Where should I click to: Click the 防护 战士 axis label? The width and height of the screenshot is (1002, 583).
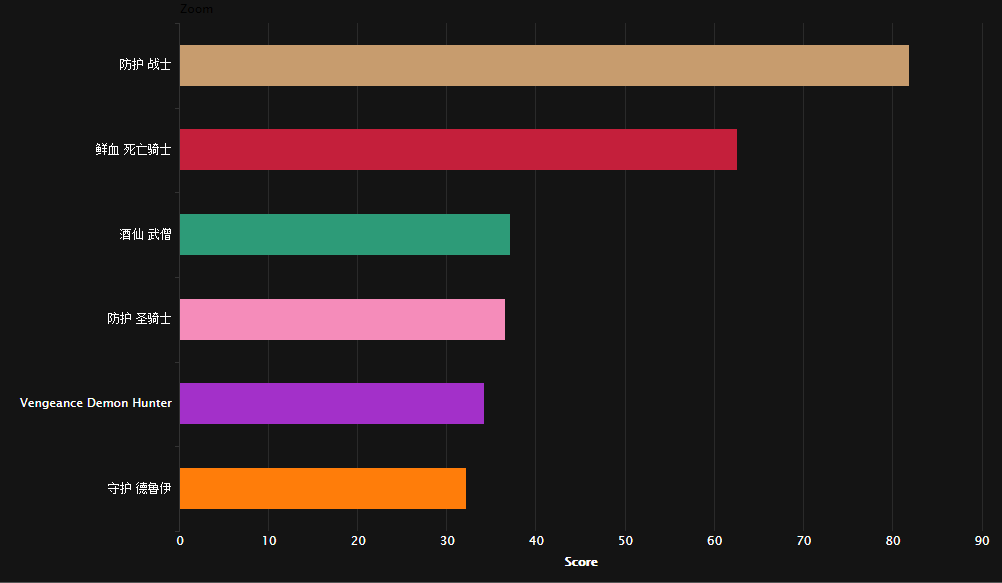click(x=145, y=65)
